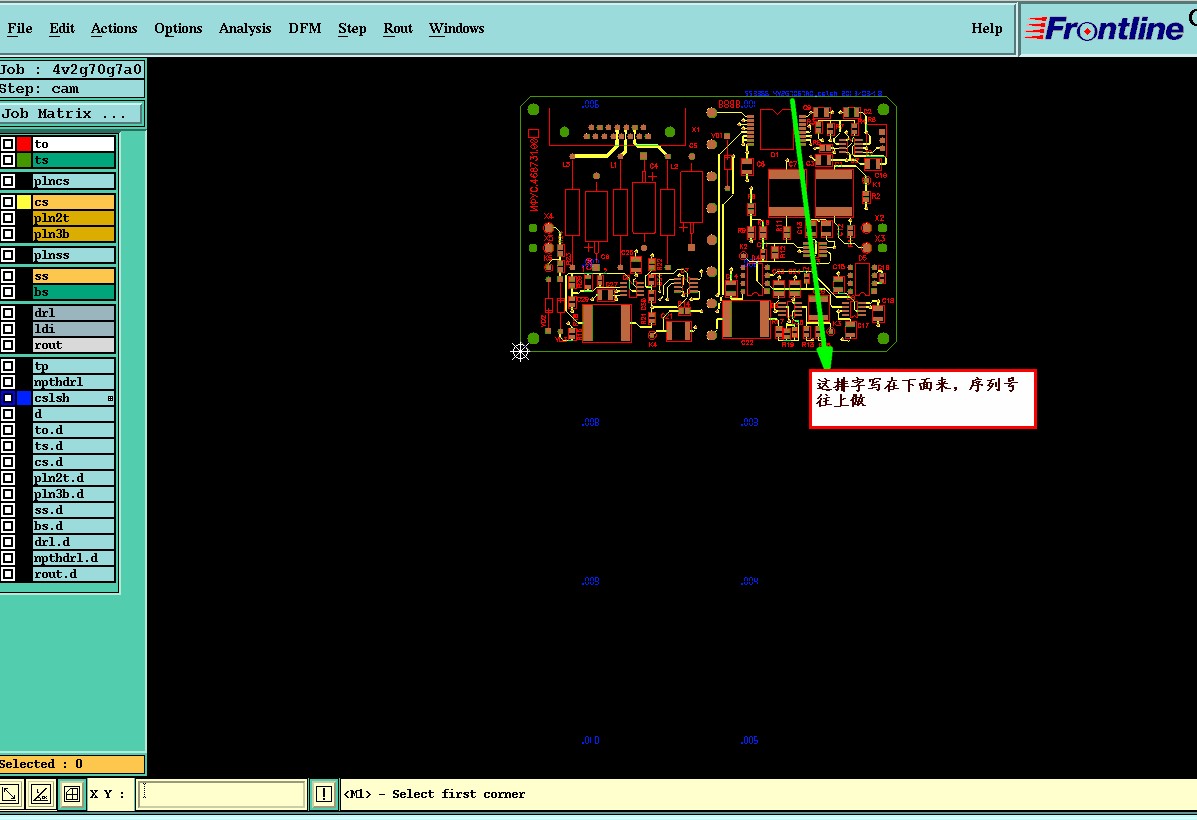Select the layer name cs.d
Image resolution: width=1197 pixels, height=820 pixels.
click(73, 462)
